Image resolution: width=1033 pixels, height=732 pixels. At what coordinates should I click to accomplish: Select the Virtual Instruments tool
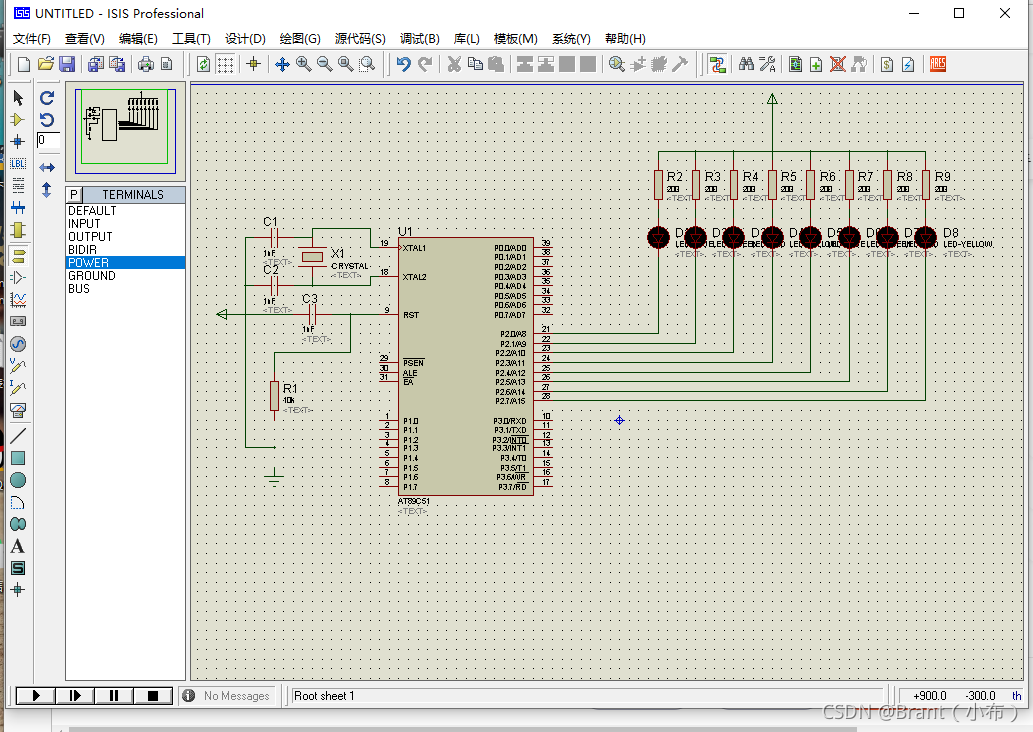[17, 409]
